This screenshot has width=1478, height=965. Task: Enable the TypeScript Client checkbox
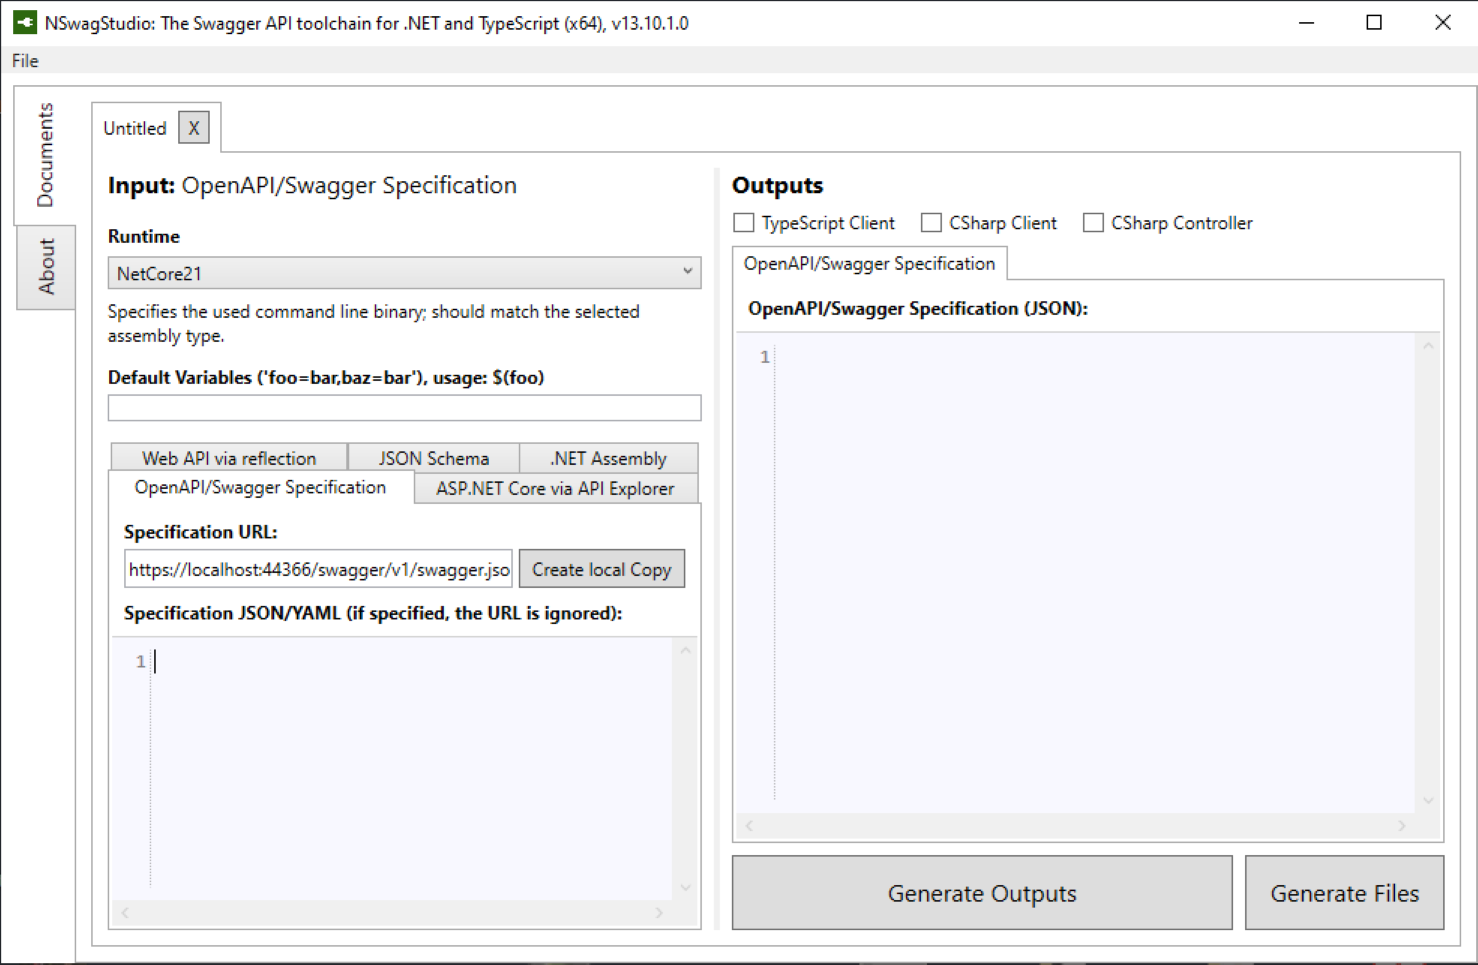coord(744,223)
